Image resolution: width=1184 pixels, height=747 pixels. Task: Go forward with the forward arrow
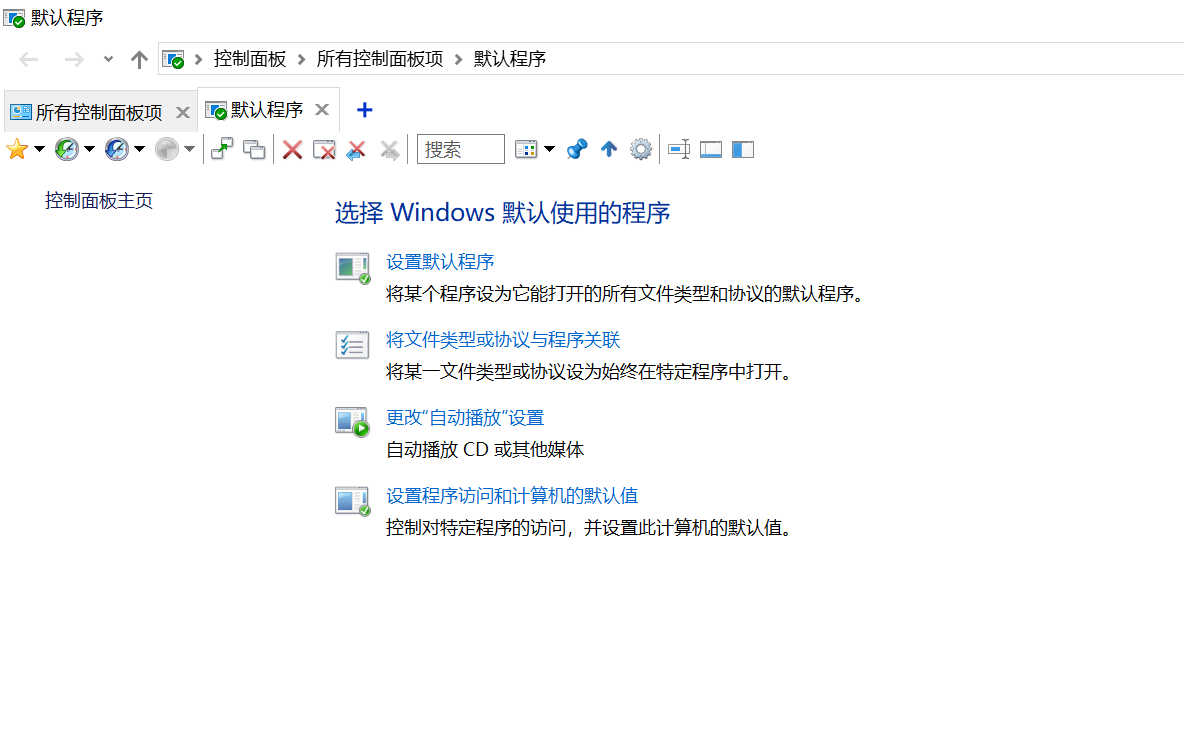[x=74, y=59]
